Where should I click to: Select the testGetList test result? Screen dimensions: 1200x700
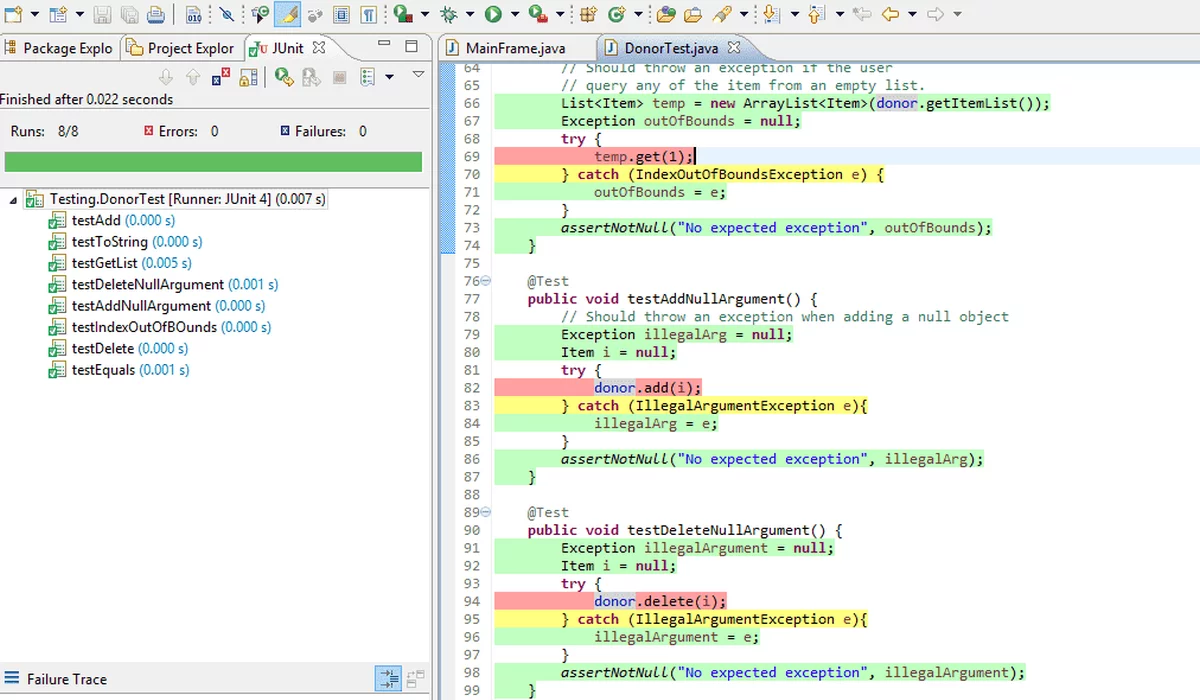click(105, 263)
